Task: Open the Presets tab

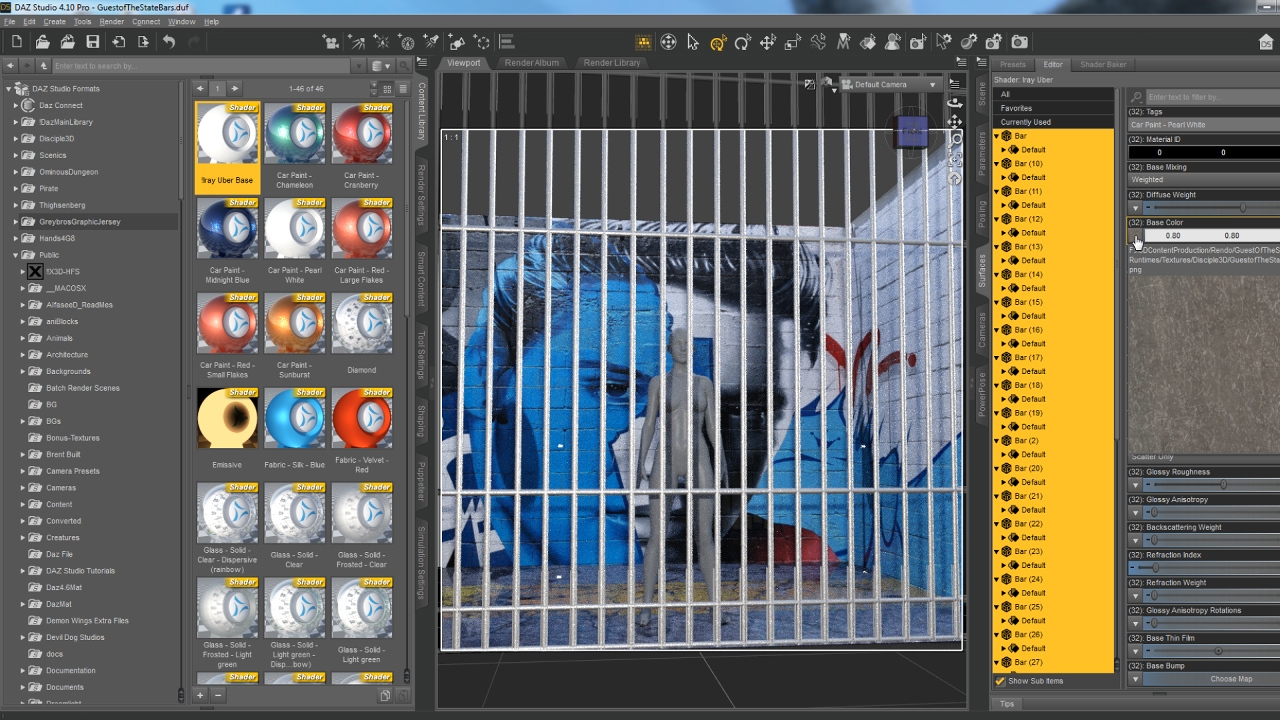Action: [x=1013, y=65]
